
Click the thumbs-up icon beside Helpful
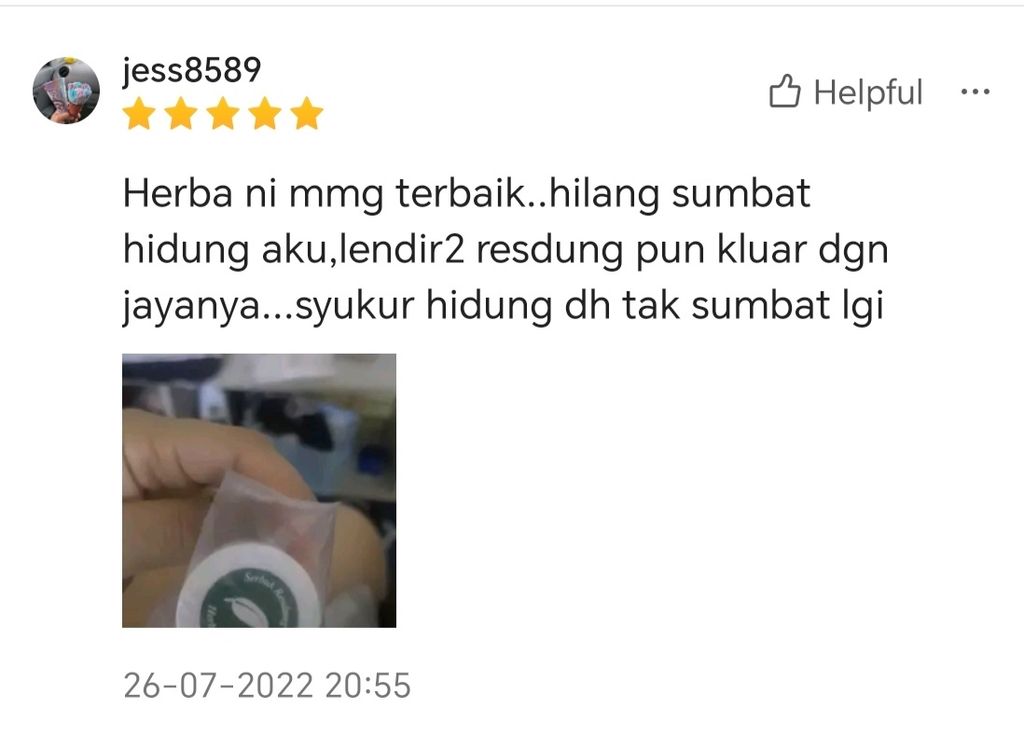(784, 91)
